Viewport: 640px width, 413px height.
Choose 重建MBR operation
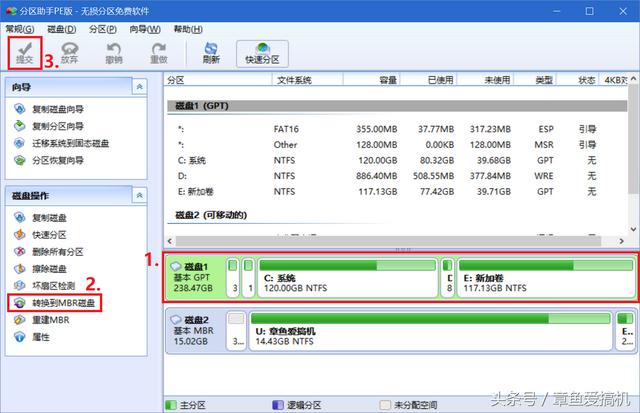[51, 320]
